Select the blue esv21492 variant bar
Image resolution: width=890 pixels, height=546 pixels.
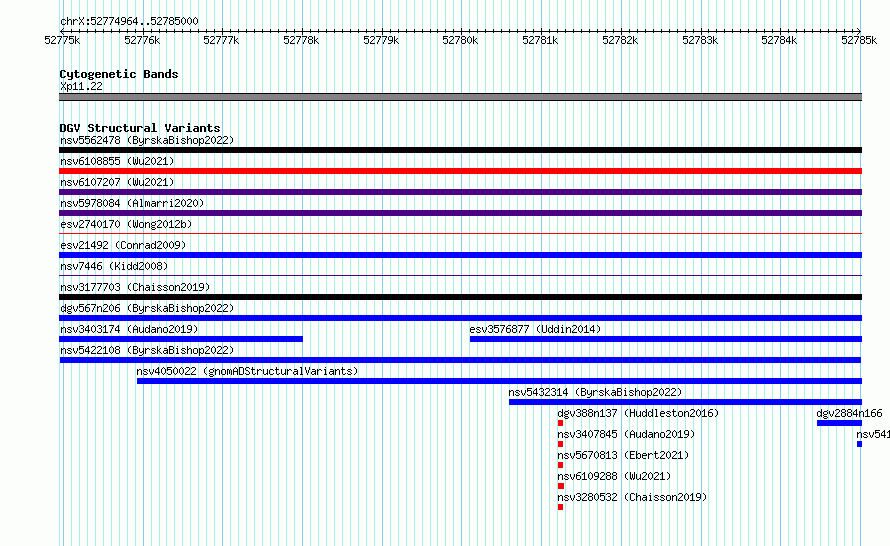pyautogui.click(x=460, y=255)
